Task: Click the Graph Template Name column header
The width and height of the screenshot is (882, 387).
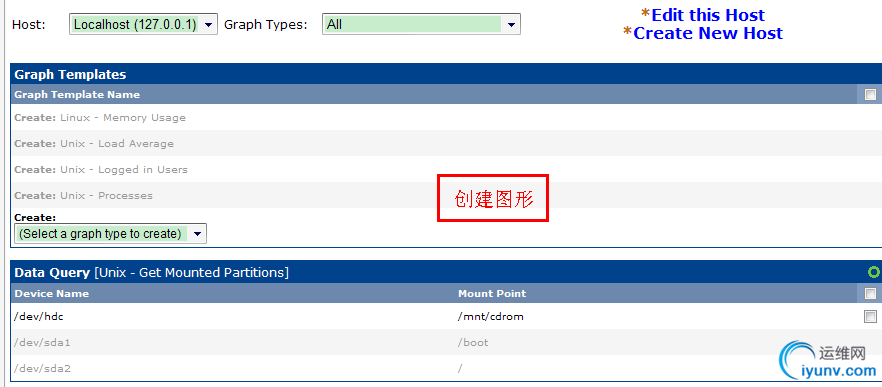Action: tap(77, 94)
